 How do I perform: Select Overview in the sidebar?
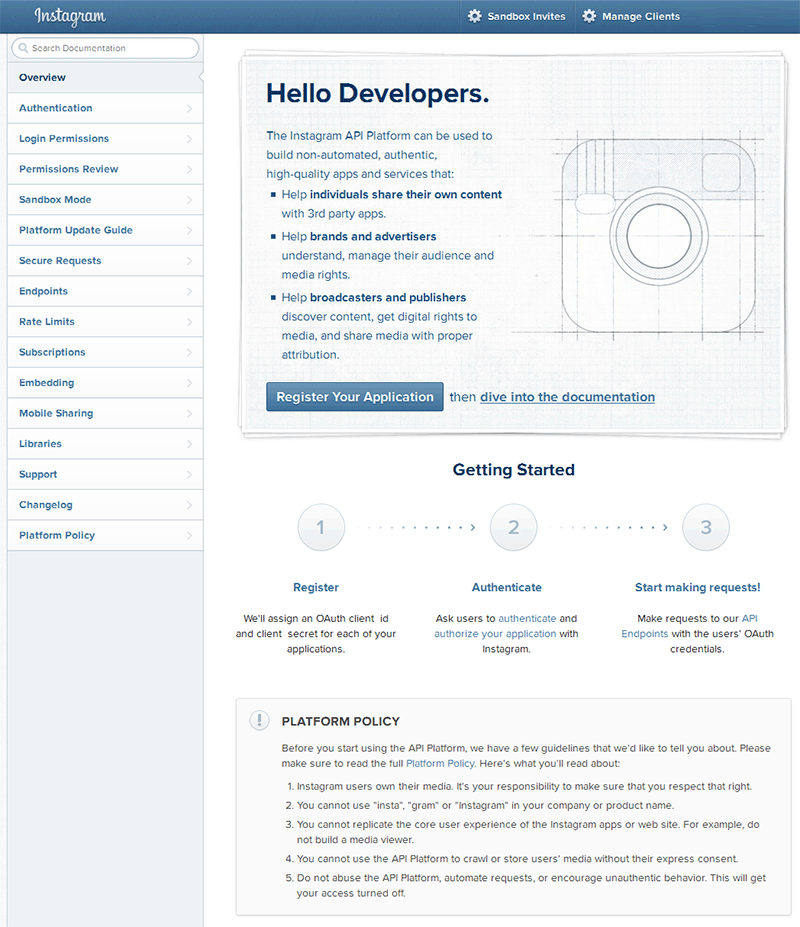tap(105, 77)
